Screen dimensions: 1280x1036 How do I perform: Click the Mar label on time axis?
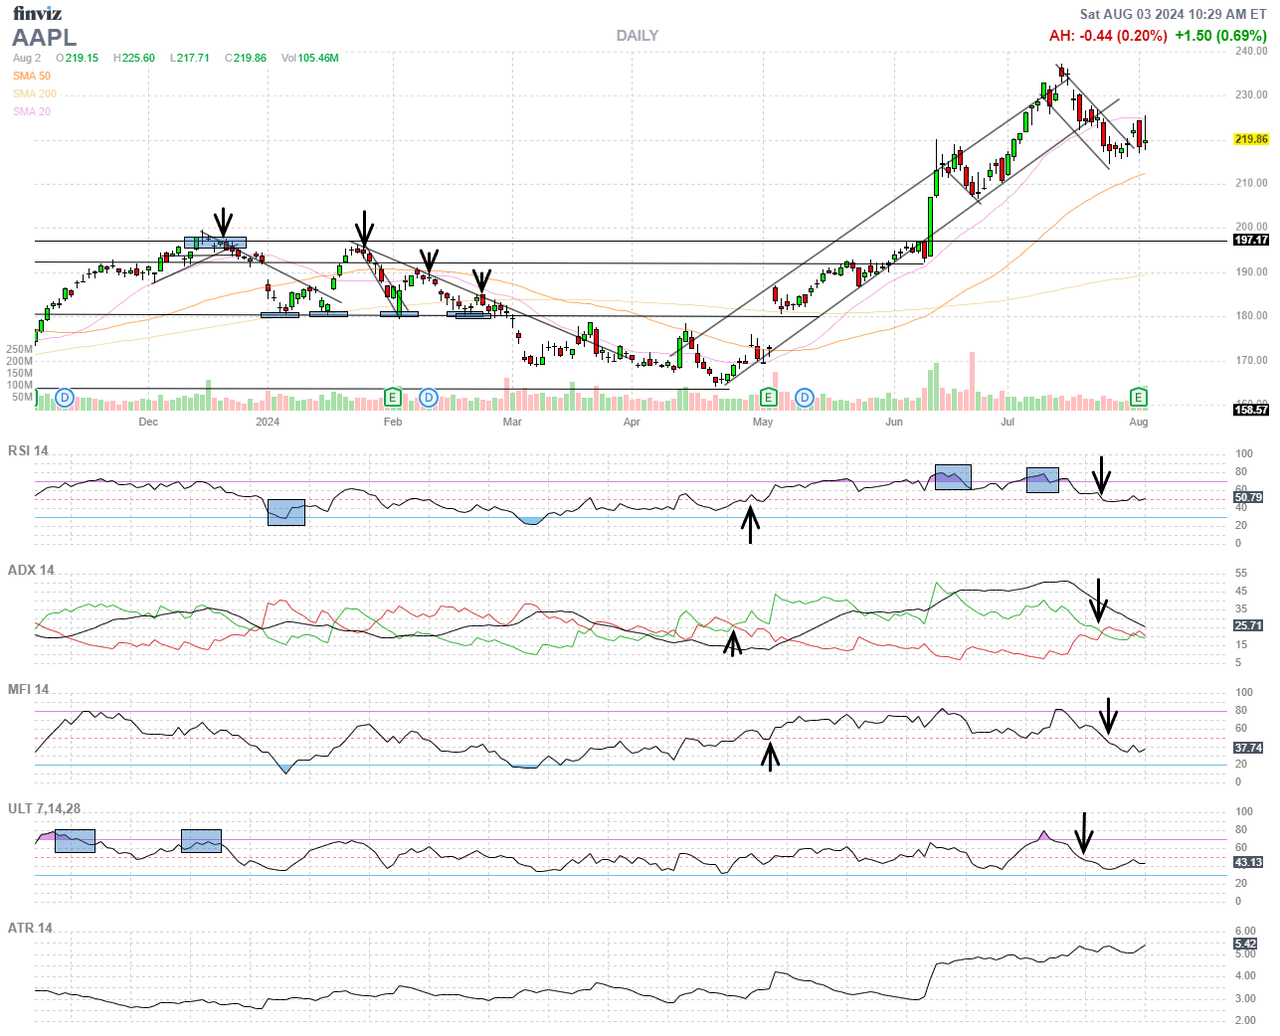[512, 422]
